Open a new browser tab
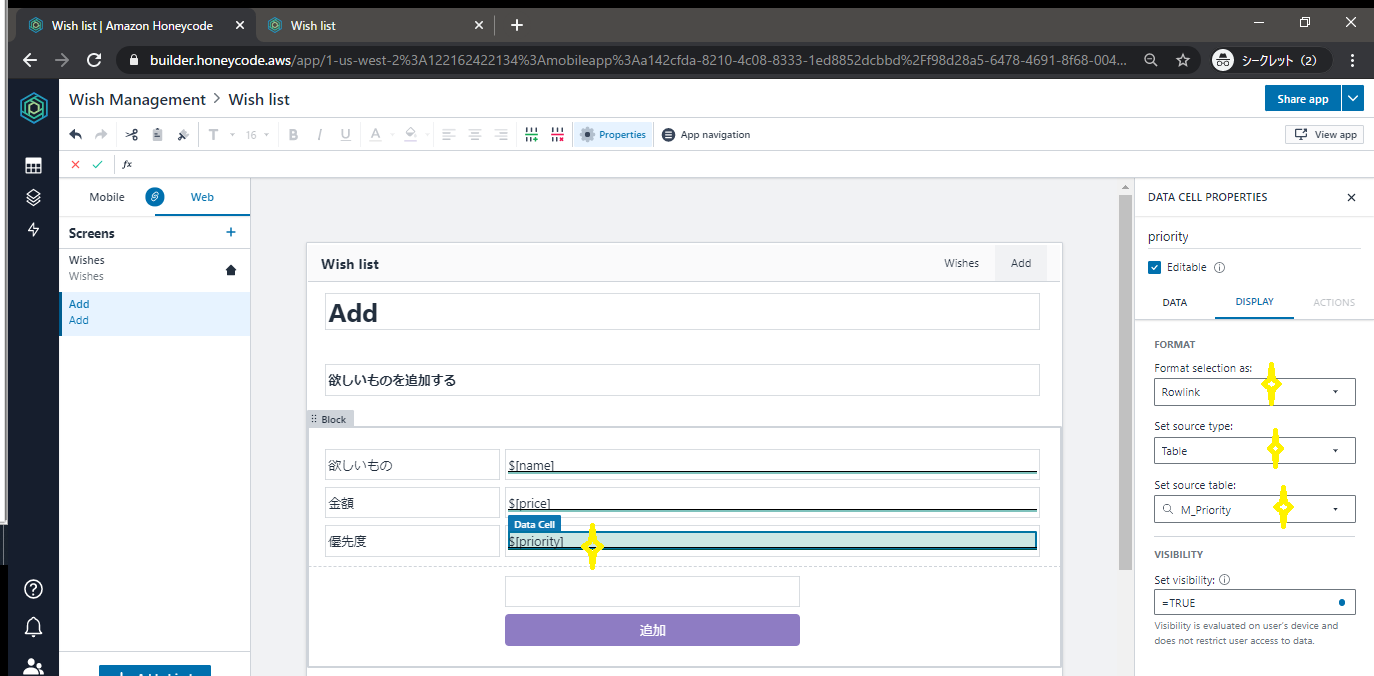This screenshot has width=1374, height=676. pos(516,25)
